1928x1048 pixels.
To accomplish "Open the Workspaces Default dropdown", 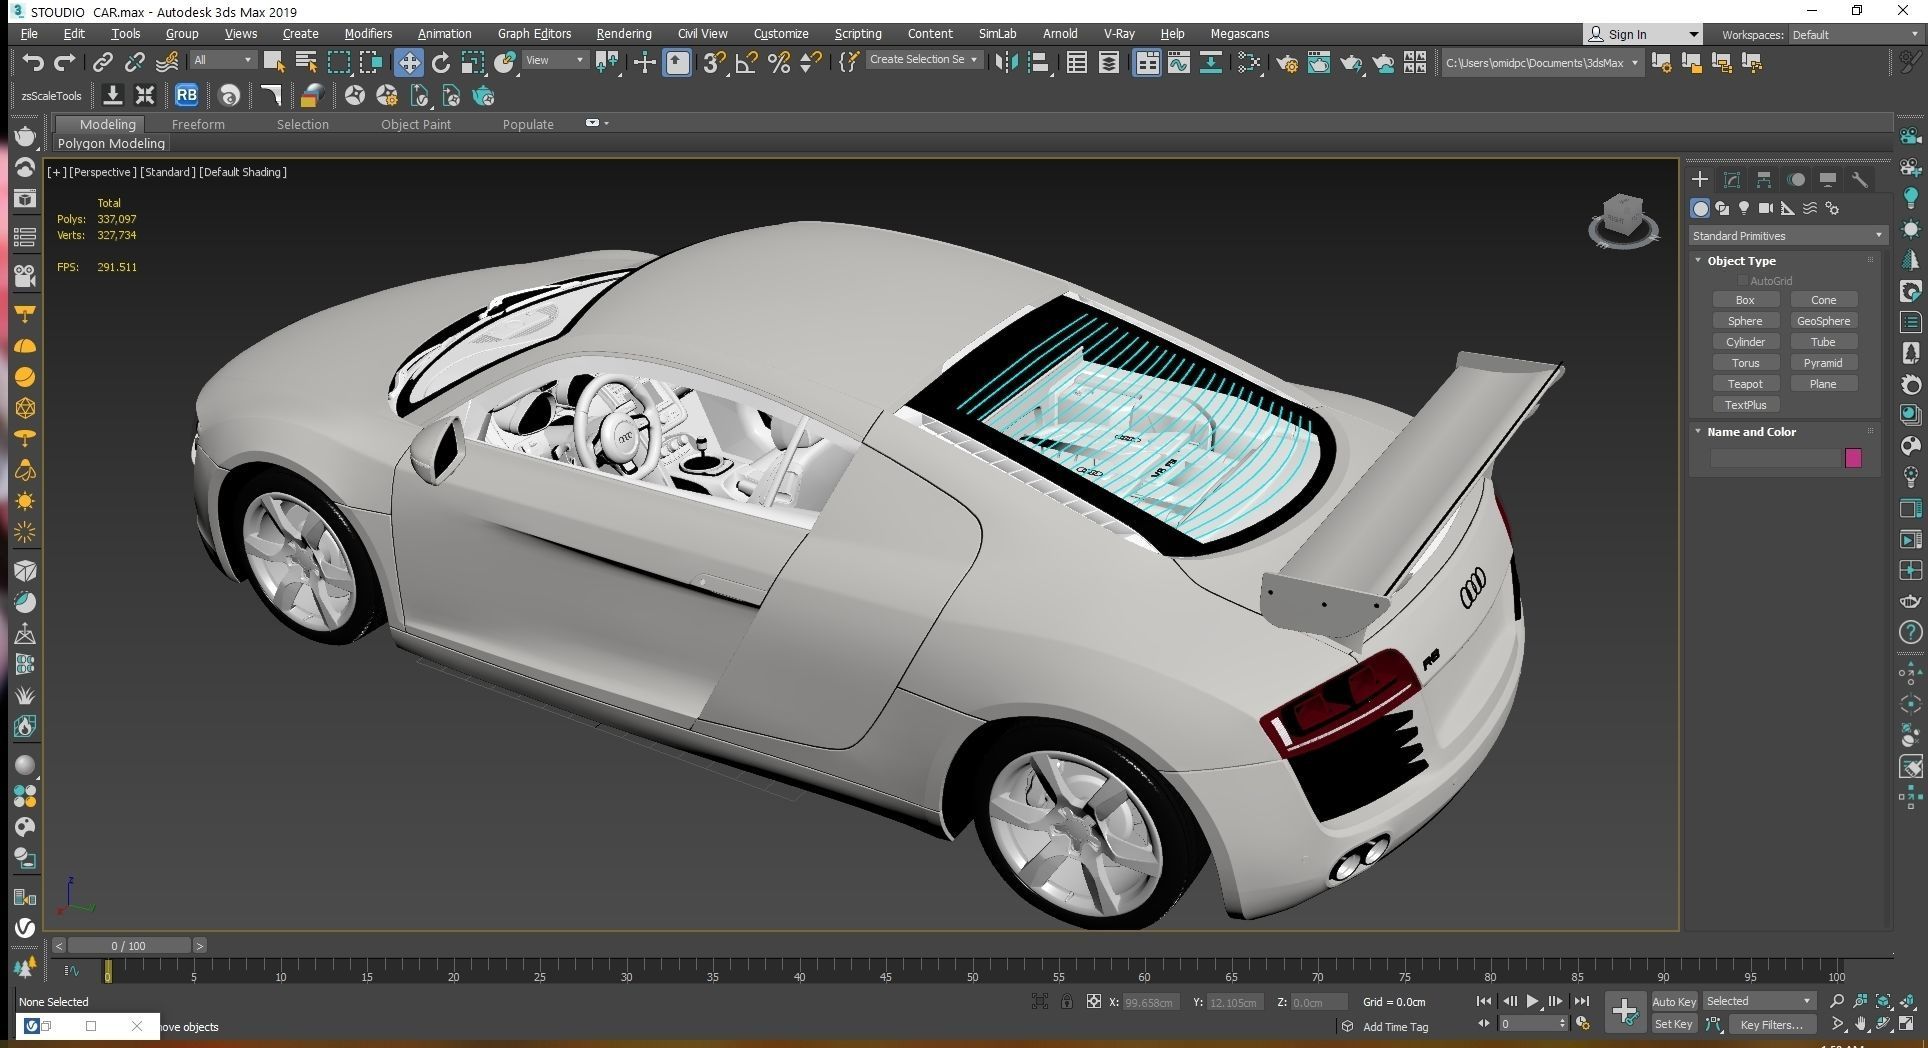I will click(1855, 34).
